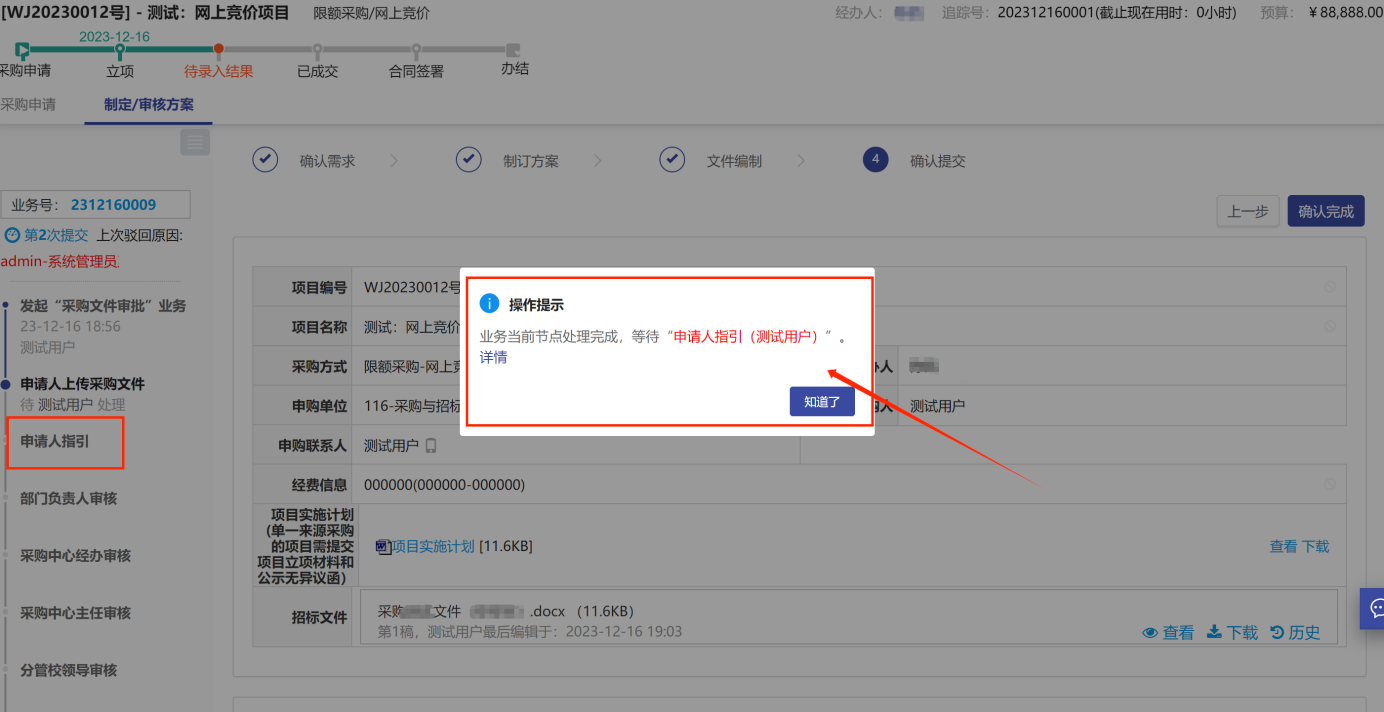Open 历史 version history for 招标文件
The image size is (1384, 712).
tap(1295, 632)
